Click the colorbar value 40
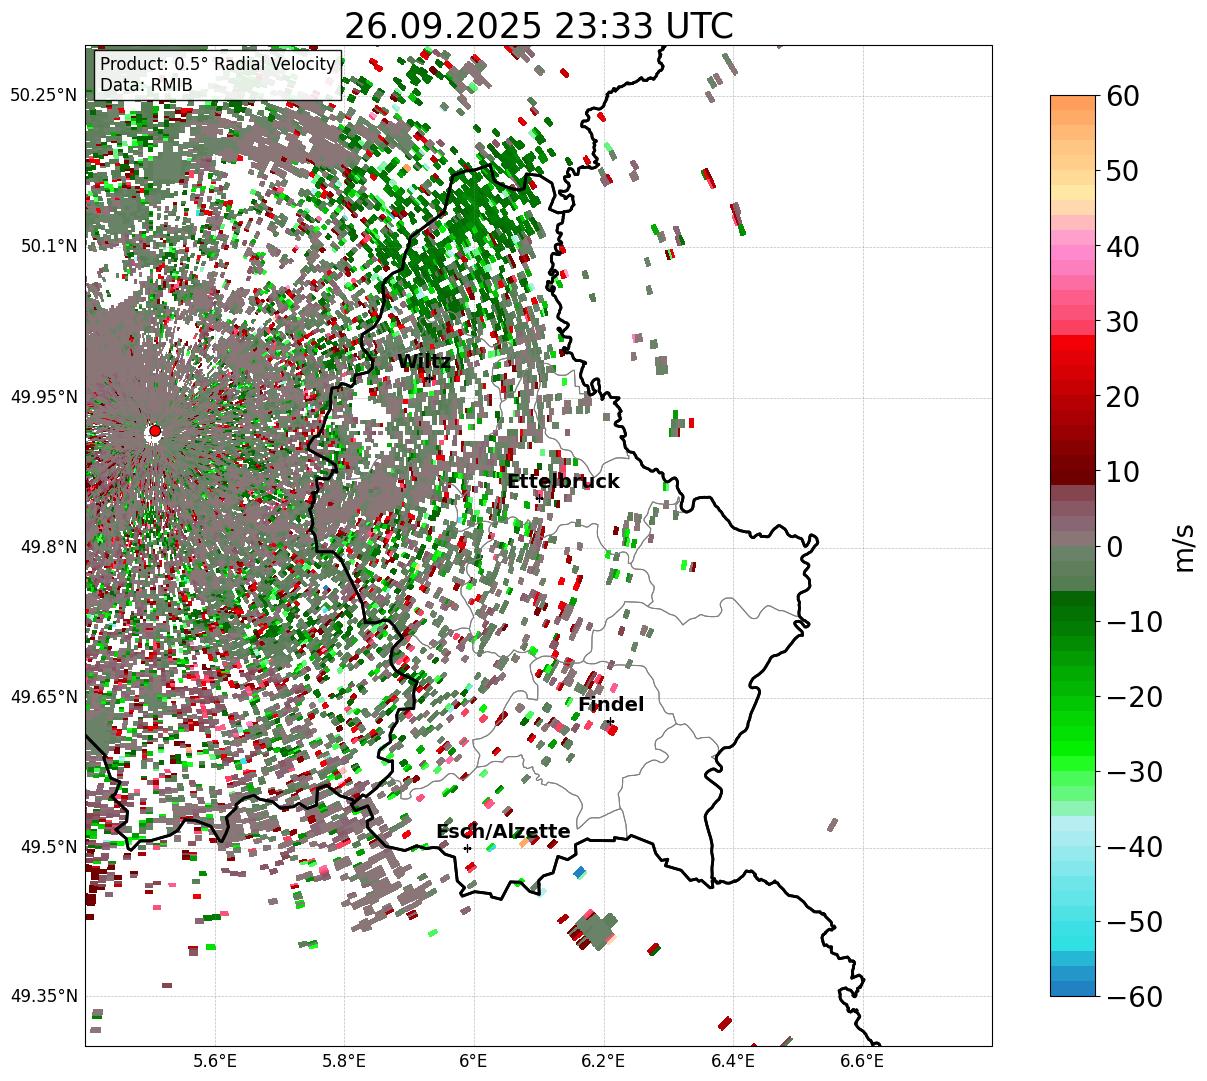This screenshot has height=1081, width=1207. [x=1124, y=246]
